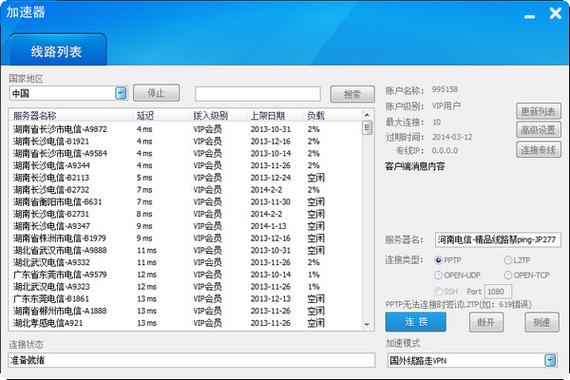570x380 pixels.
Task: Select server 湖南长沙电信-B2732
Action: click(x=185, y=190)
